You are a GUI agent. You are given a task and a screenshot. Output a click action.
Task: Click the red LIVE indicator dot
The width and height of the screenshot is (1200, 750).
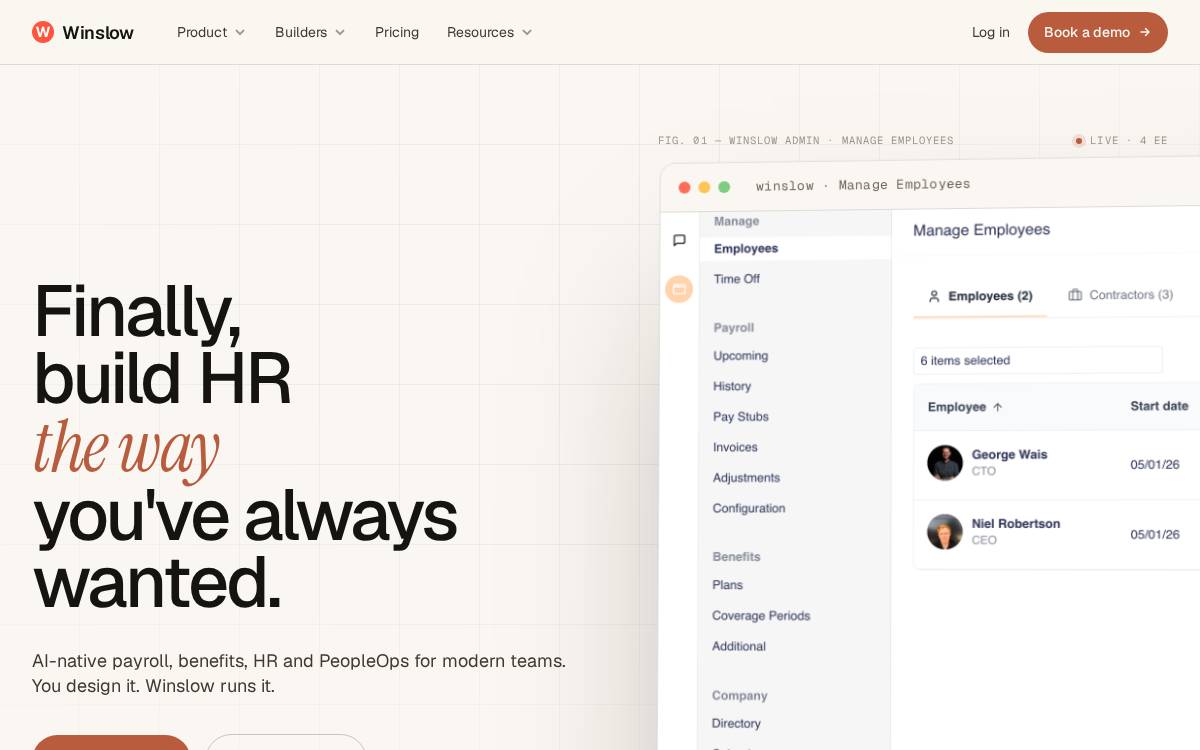point(1079,141)
